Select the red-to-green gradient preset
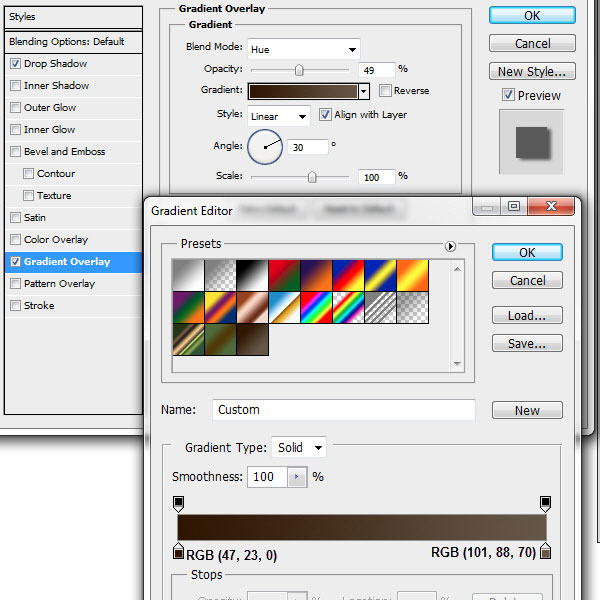 (x=284, y=275)
